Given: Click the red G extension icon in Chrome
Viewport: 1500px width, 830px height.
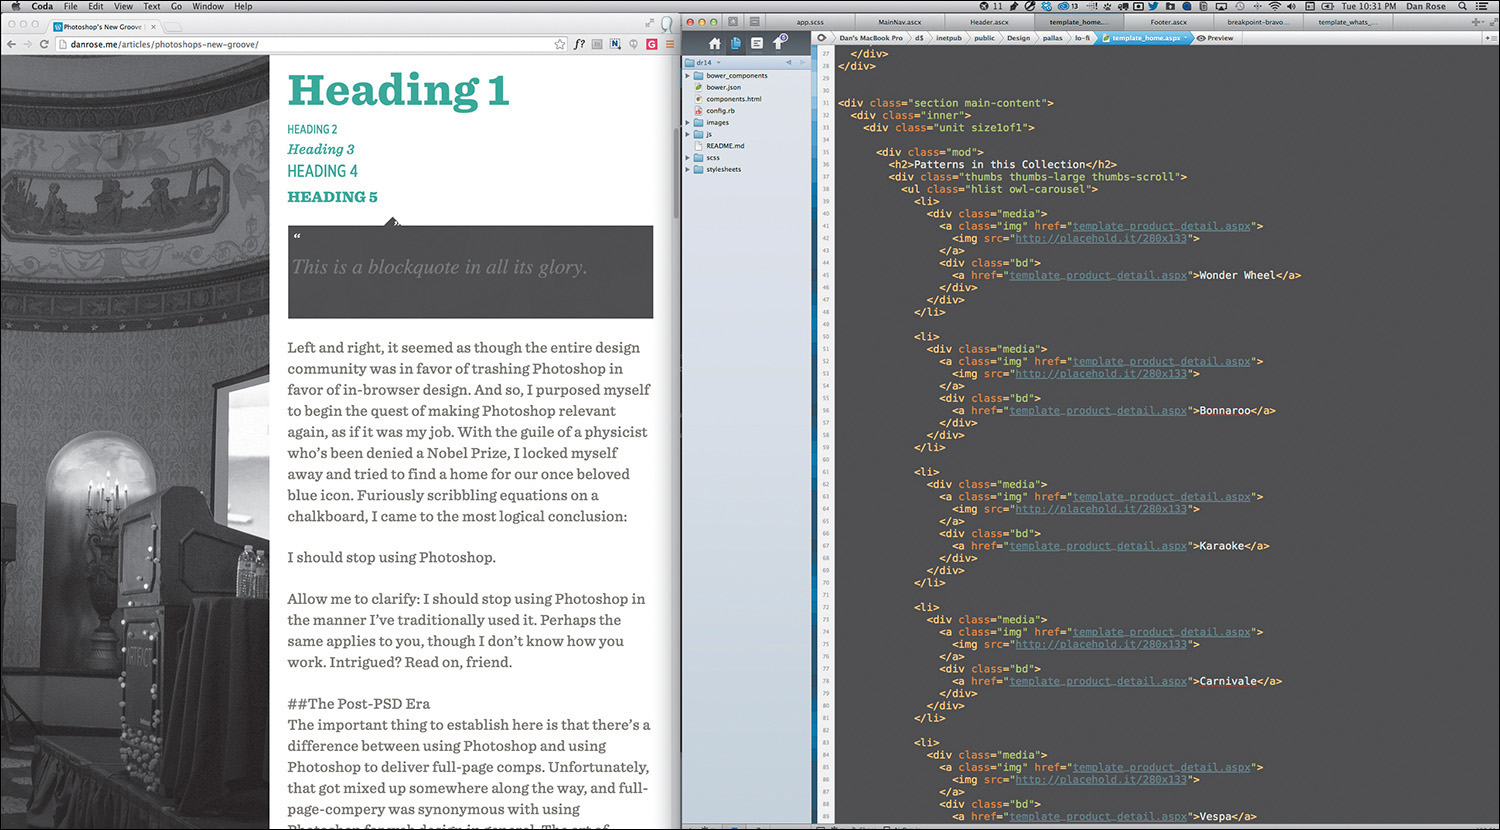Looking at the screenshot, I should (652, 44).
